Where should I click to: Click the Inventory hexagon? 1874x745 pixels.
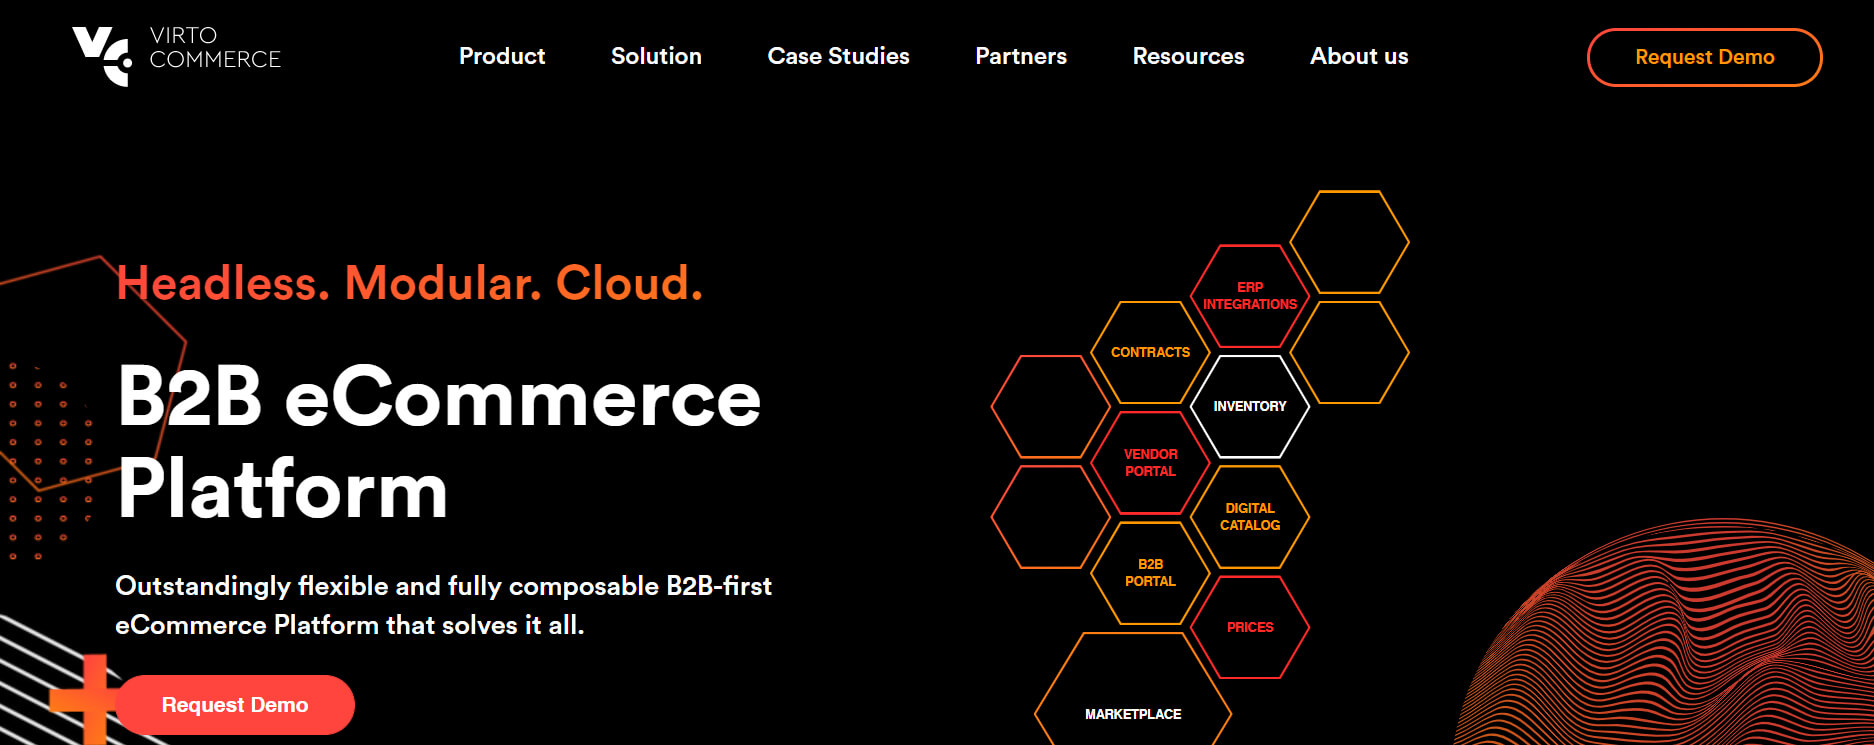(x=1249, y=406)
